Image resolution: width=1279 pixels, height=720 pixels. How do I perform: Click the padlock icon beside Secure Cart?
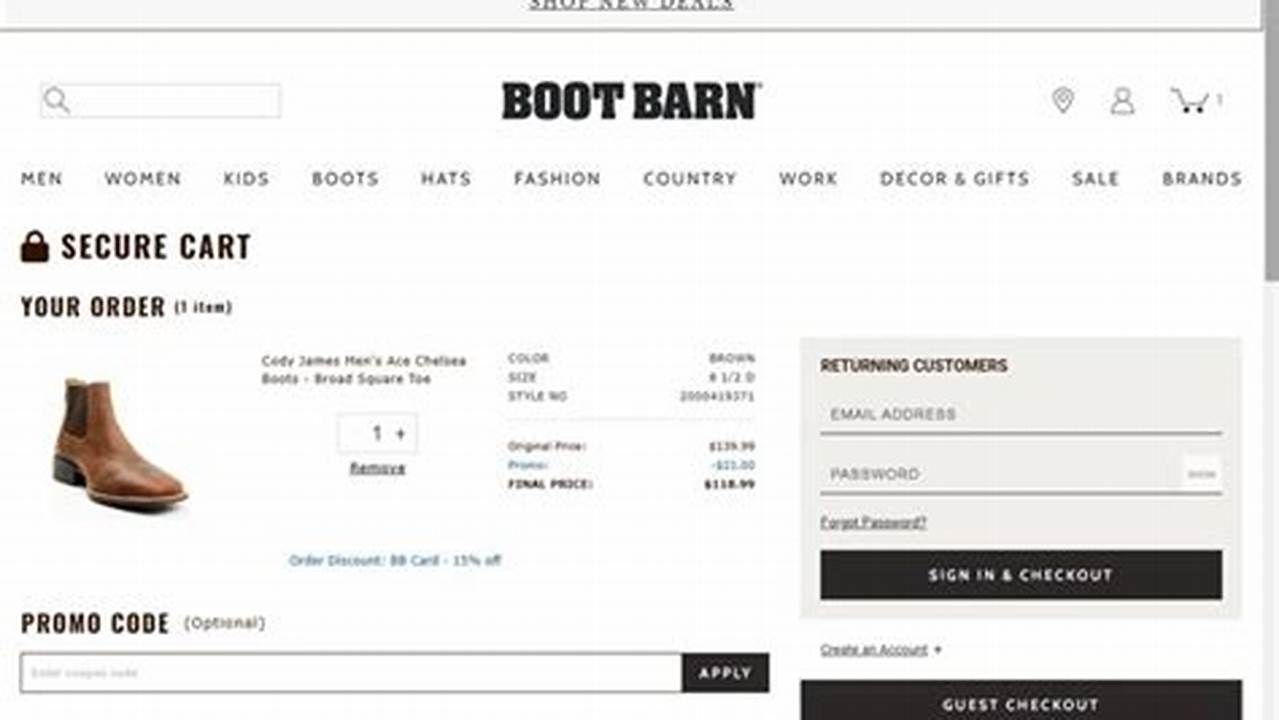35,246
